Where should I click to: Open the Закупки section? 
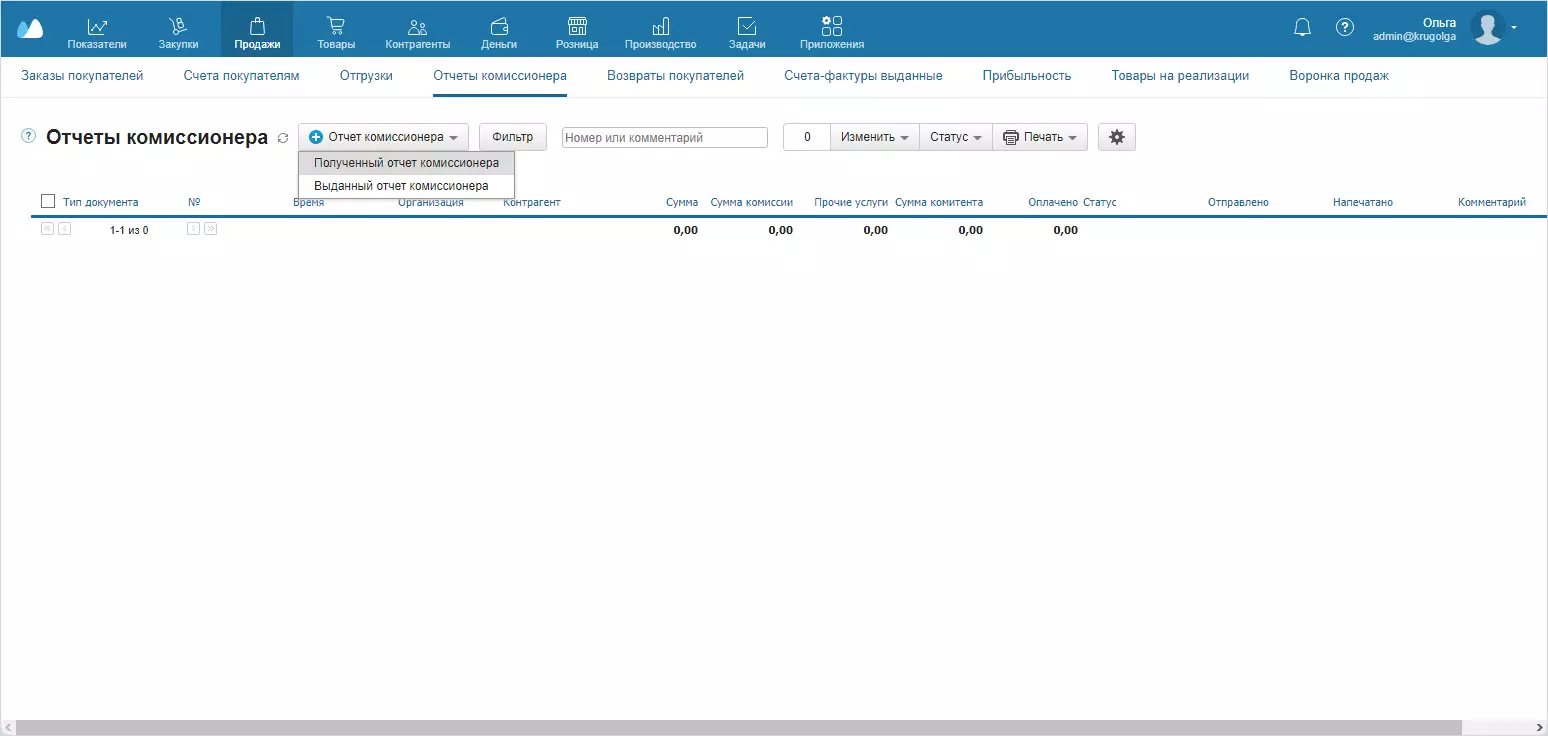coord(178,33)
